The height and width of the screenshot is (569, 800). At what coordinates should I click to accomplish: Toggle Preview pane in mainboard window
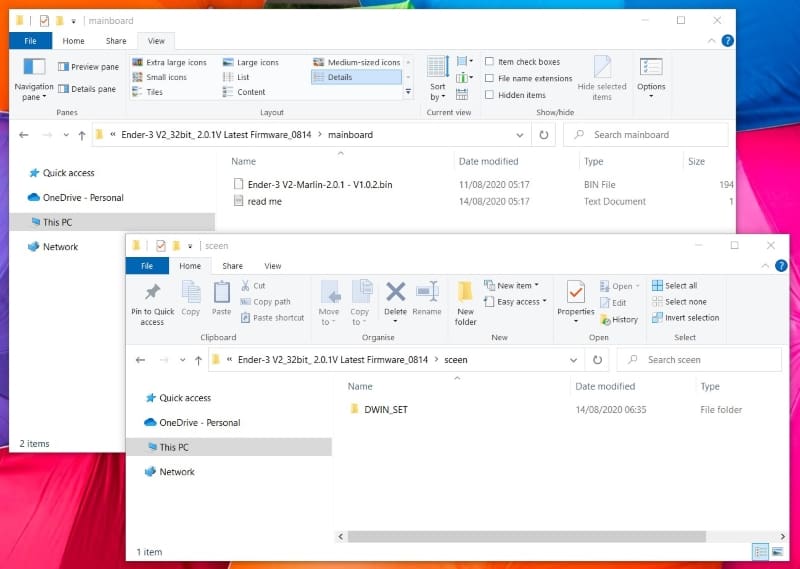[x=88, y=67]
